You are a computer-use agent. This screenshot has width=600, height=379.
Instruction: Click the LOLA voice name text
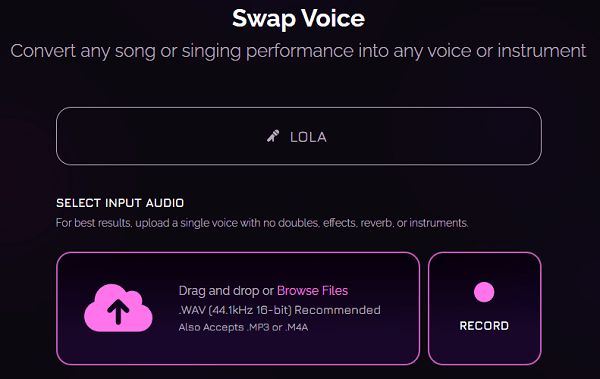pos(308,137)
